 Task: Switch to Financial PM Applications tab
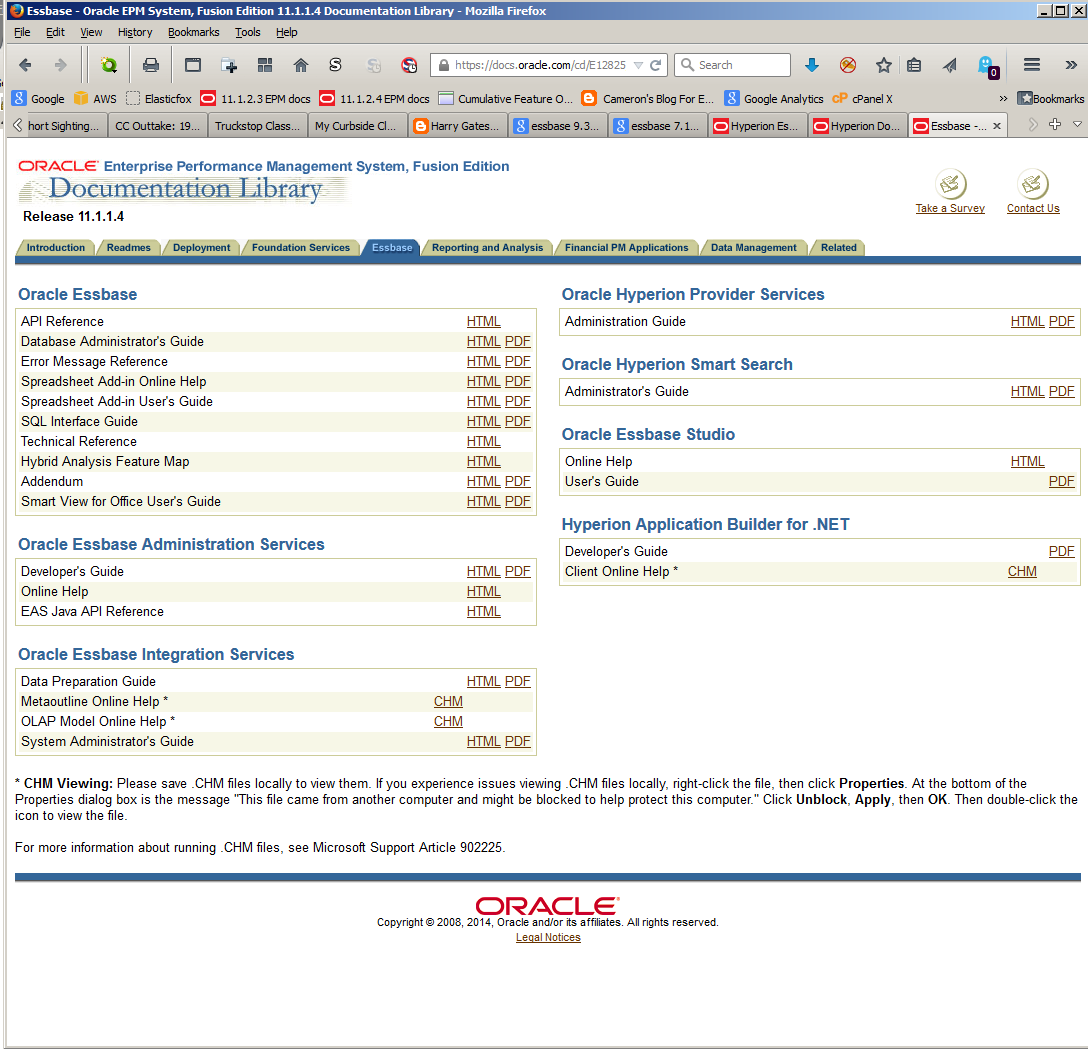(626, 248)
